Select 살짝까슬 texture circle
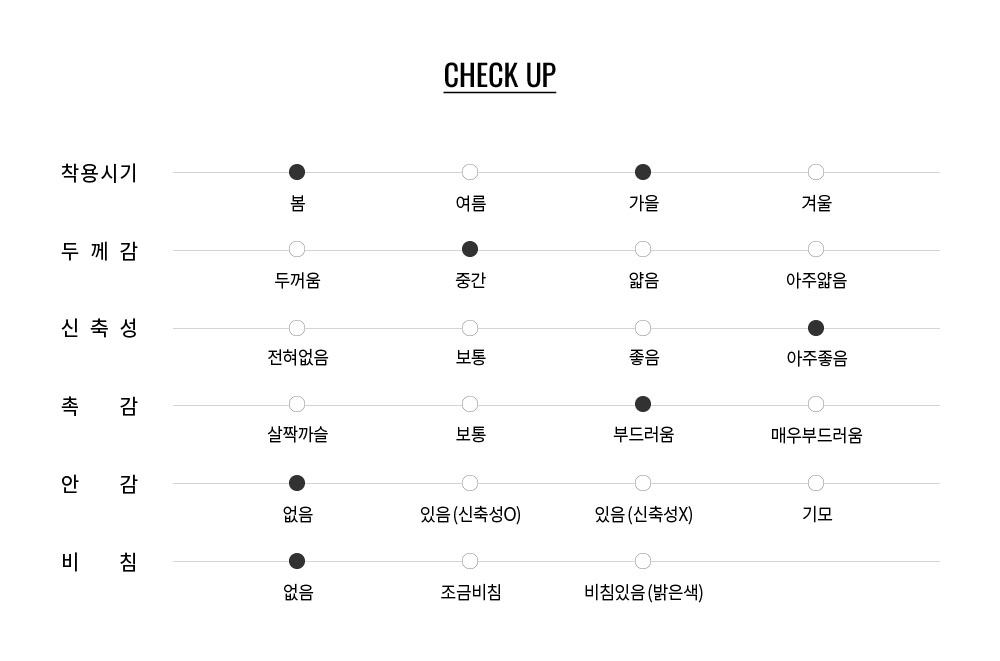The image size is (1000, 661). (297, 404)
